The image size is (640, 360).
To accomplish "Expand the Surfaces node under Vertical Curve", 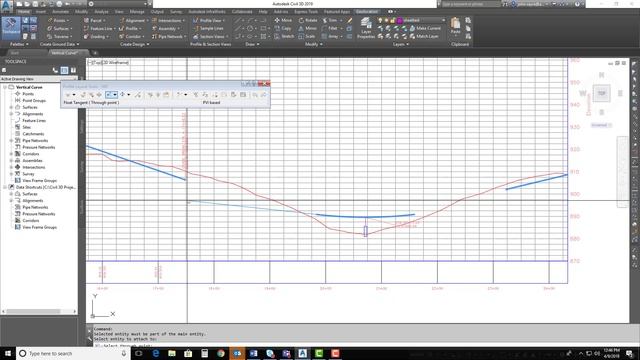I will pyautogui.click(x=11, y=107).
